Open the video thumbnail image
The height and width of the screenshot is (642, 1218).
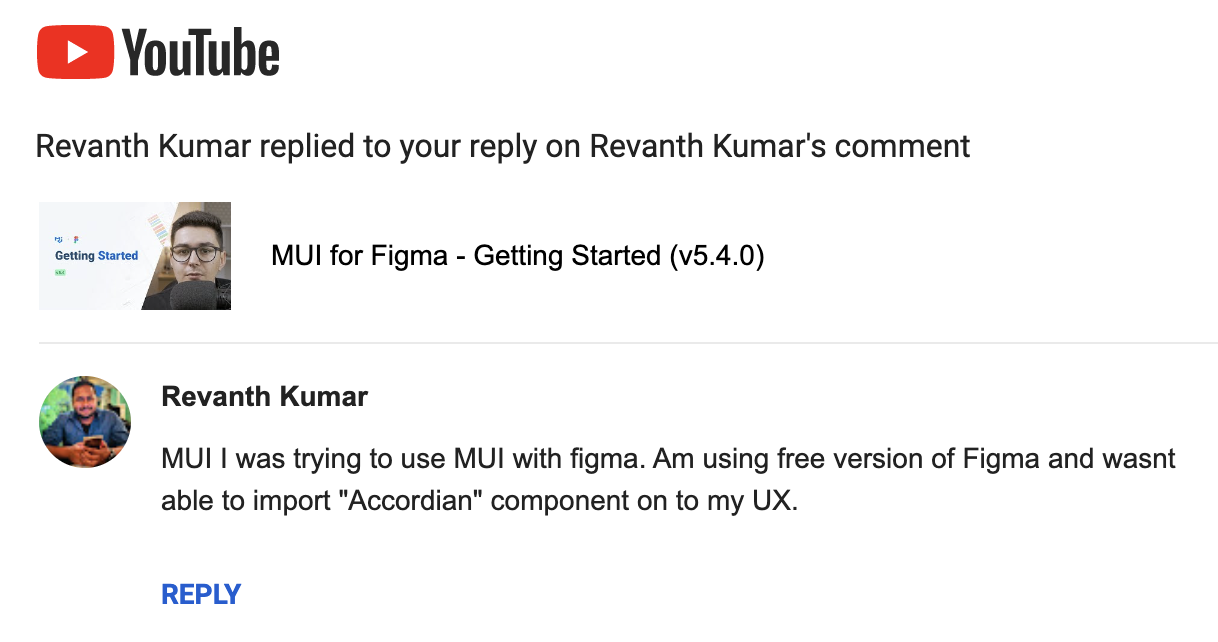pyautogui.click(x=135, y=256)
